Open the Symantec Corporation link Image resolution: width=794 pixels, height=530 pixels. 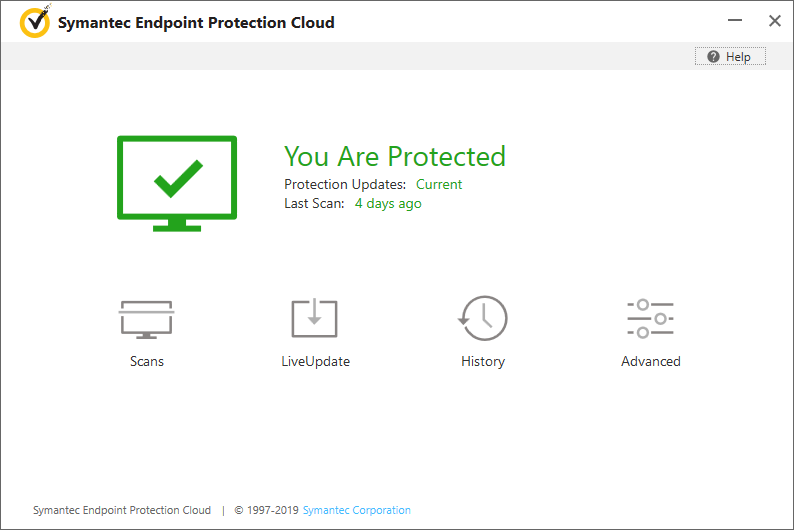[x=357, y=510]
